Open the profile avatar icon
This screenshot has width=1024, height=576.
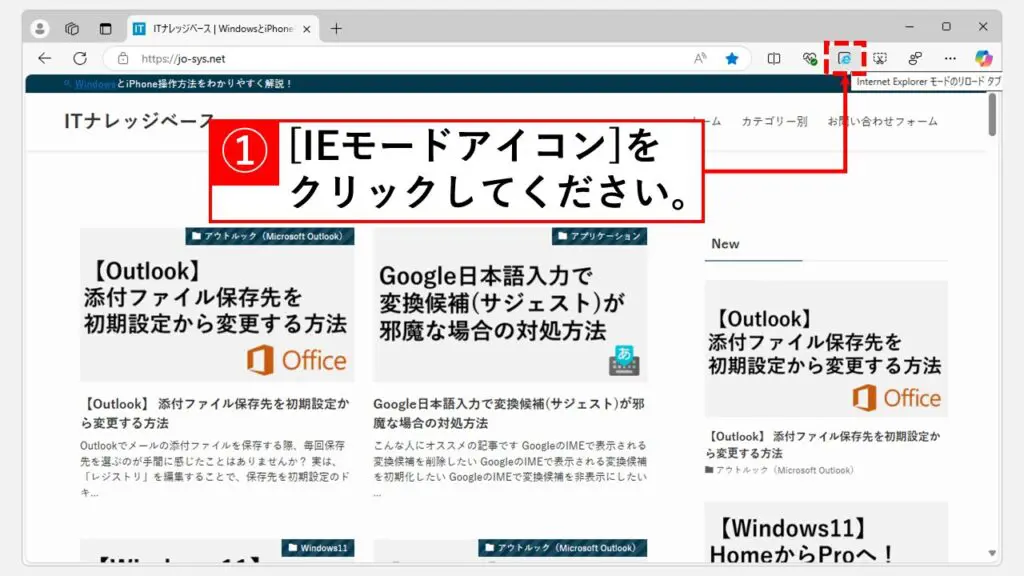tap(40, 28)
